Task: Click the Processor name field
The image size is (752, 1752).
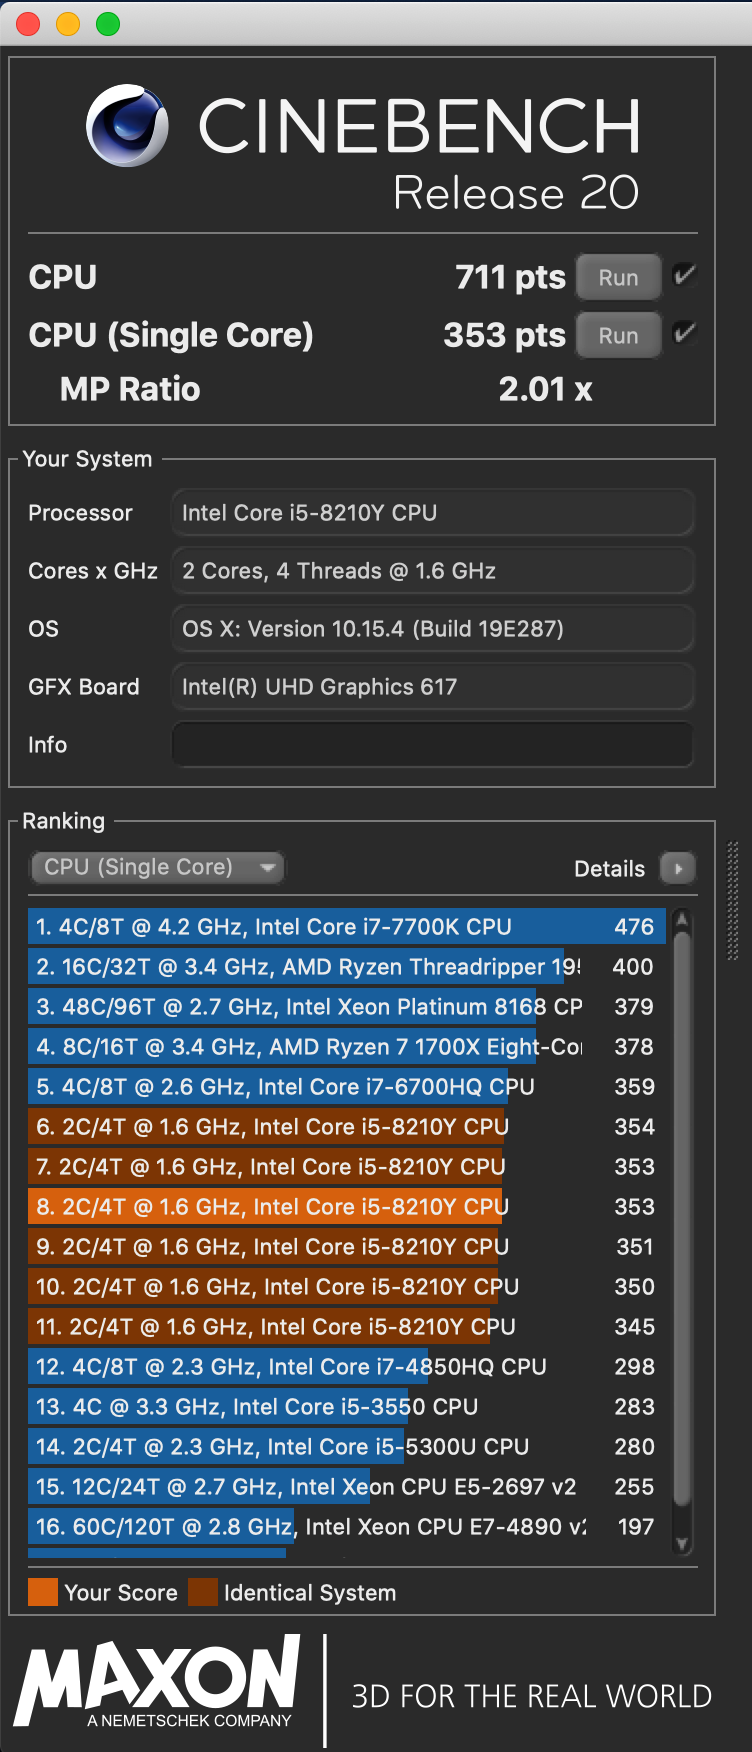Action: (x=432, y=513)
